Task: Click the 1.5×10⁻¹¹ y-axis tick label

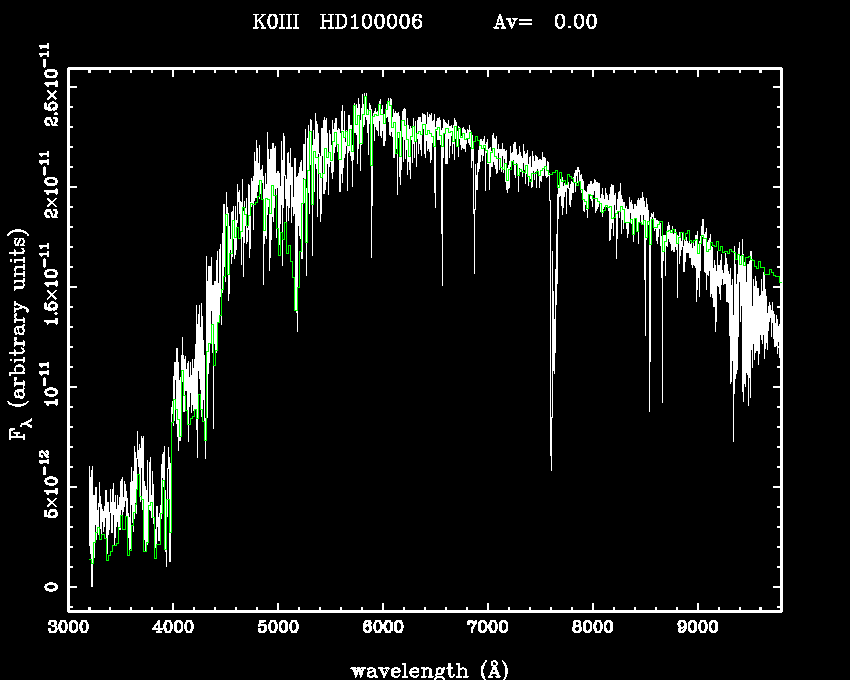Action: [48, 286]
